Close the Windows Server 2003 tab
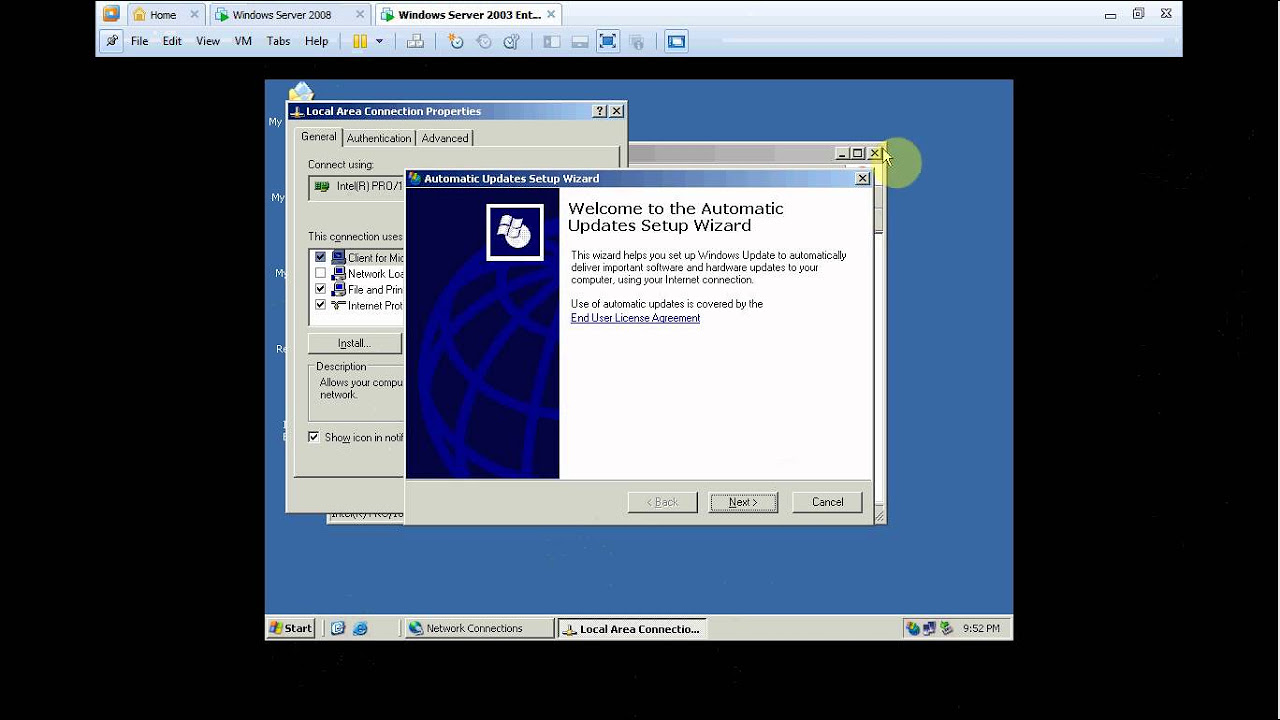The width and height of the screenshot is (1280, 720). click(x=551, y=15)
